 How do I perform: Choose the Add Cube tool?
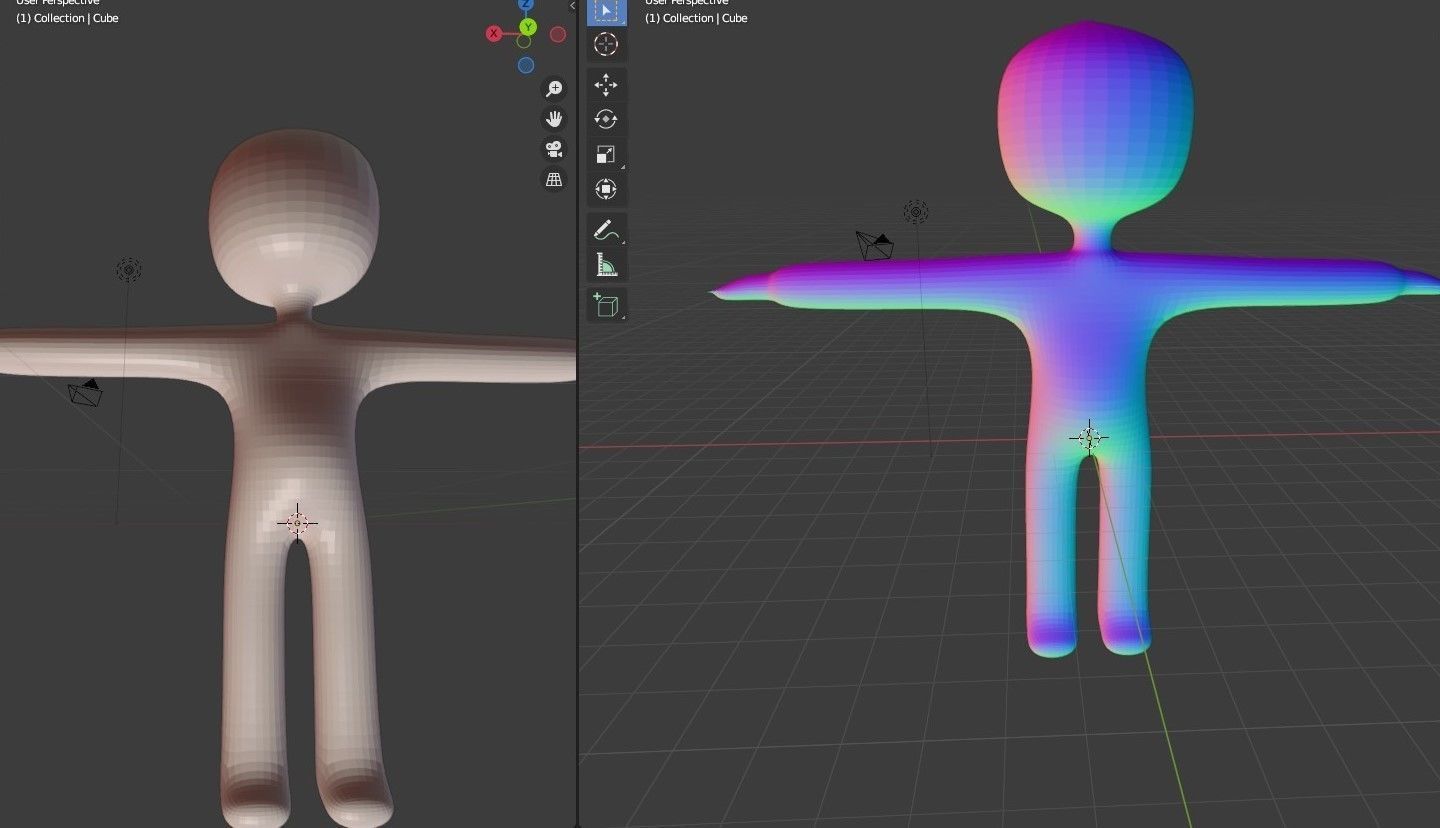pyautogui.click(x=605, y=305)
